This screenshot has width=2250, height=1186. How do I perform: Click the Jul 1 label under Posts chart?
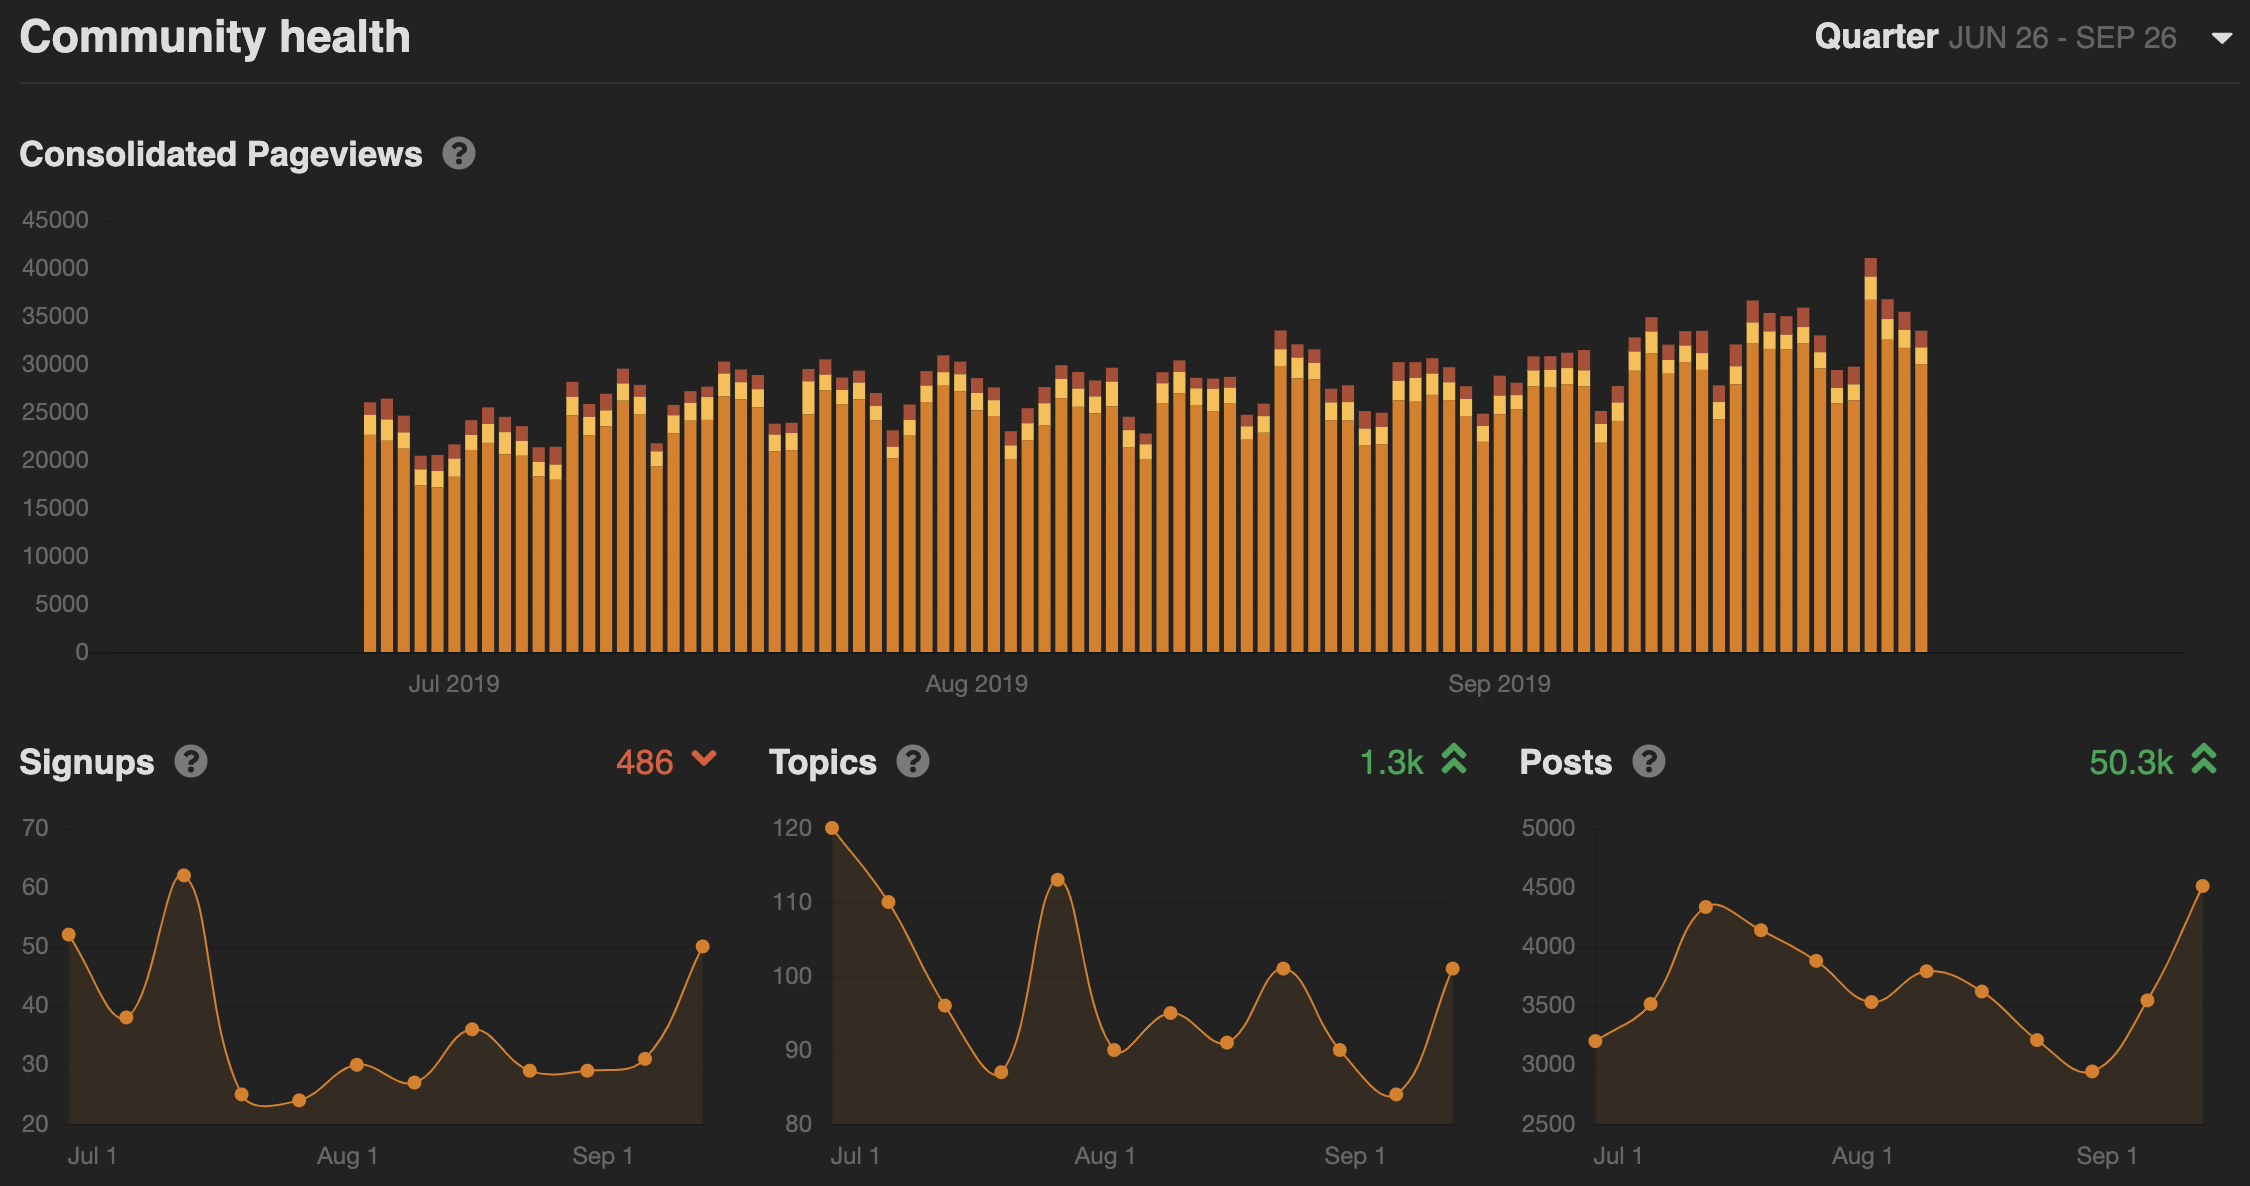(x=1618, y=1156)
